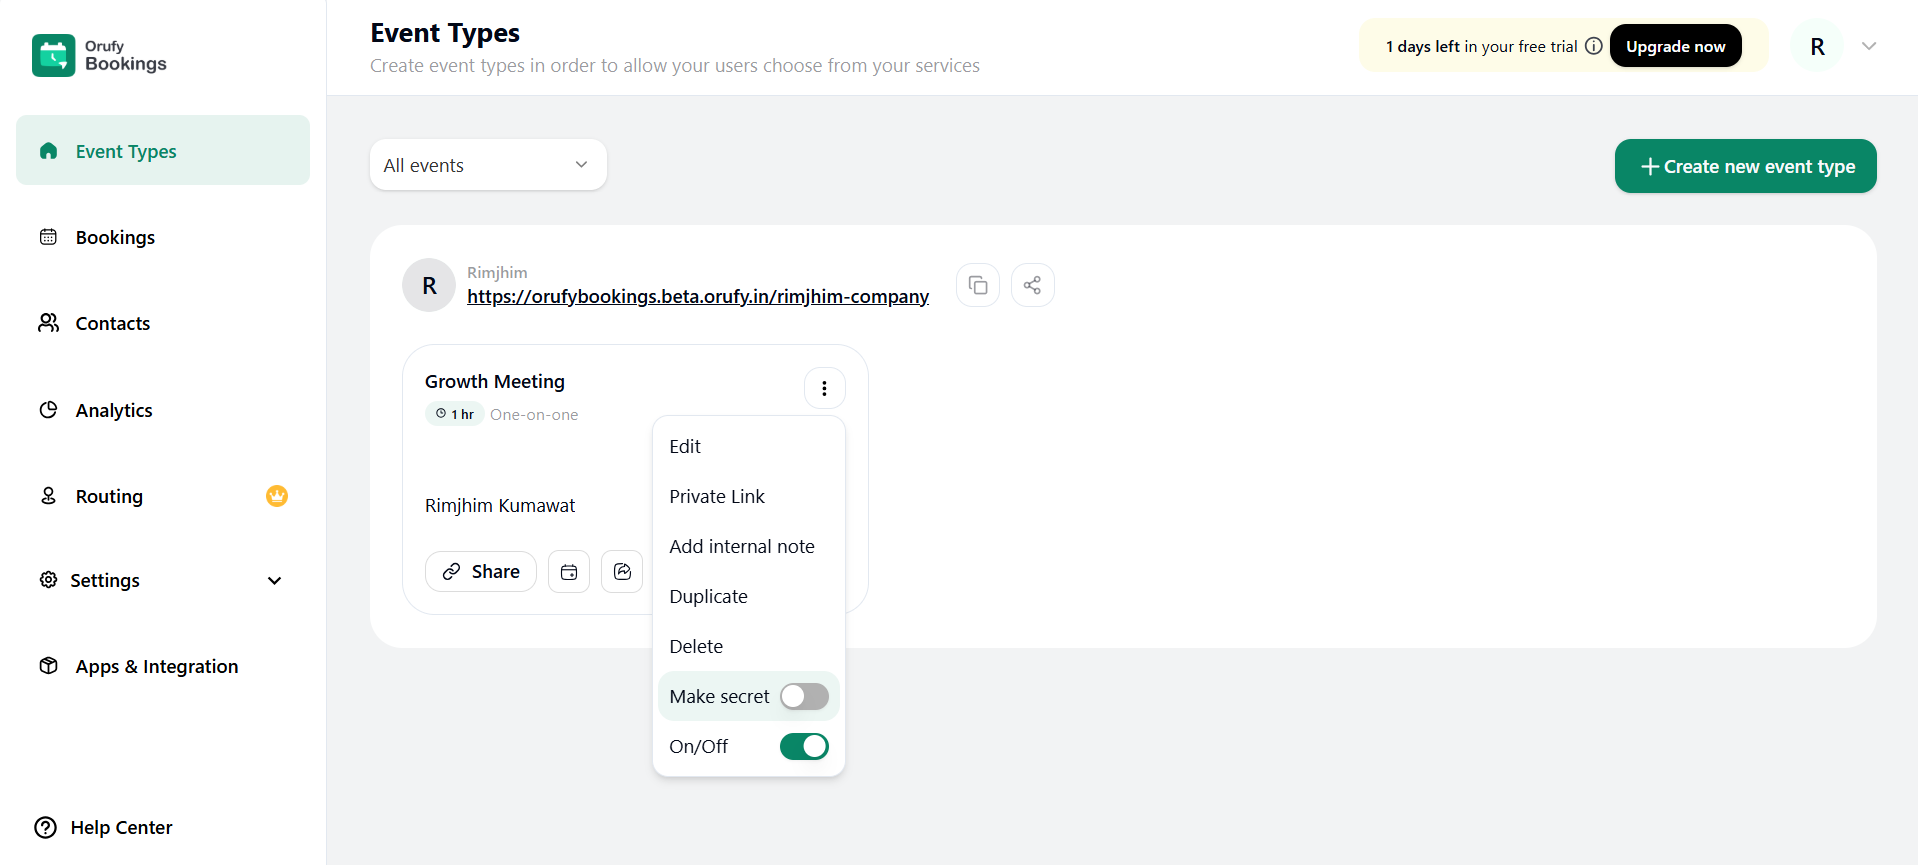This screenshot has width=1918, height=865.
Task: Click the Orufy Bookings logo
Action: coord(99,55)
